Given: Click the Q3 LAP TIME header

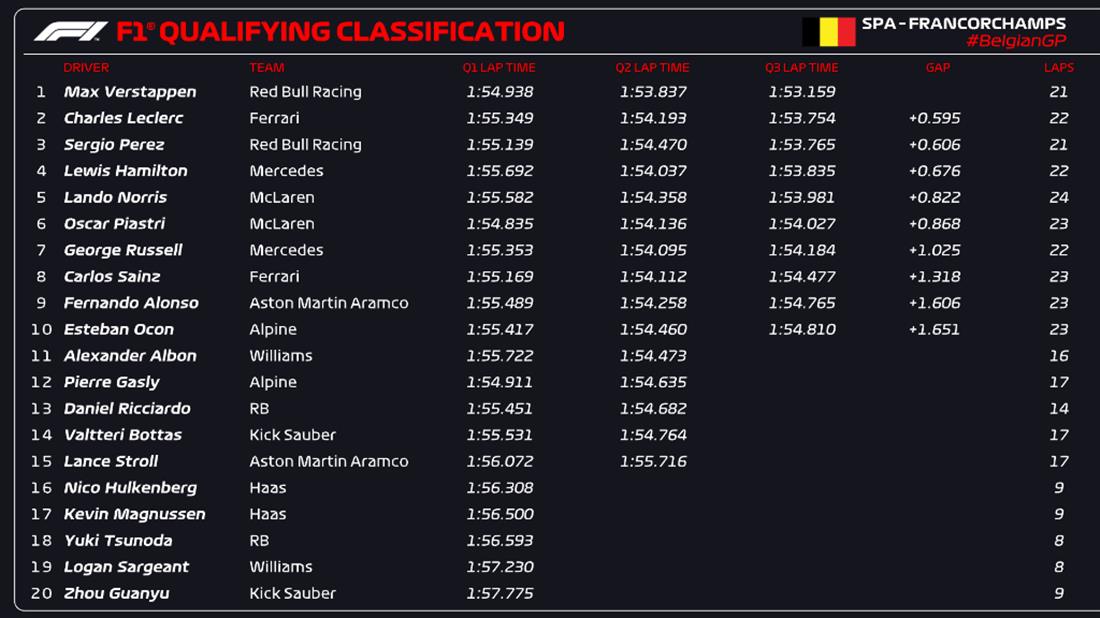Looking at the screenshot, I should [x=801, y=68].
